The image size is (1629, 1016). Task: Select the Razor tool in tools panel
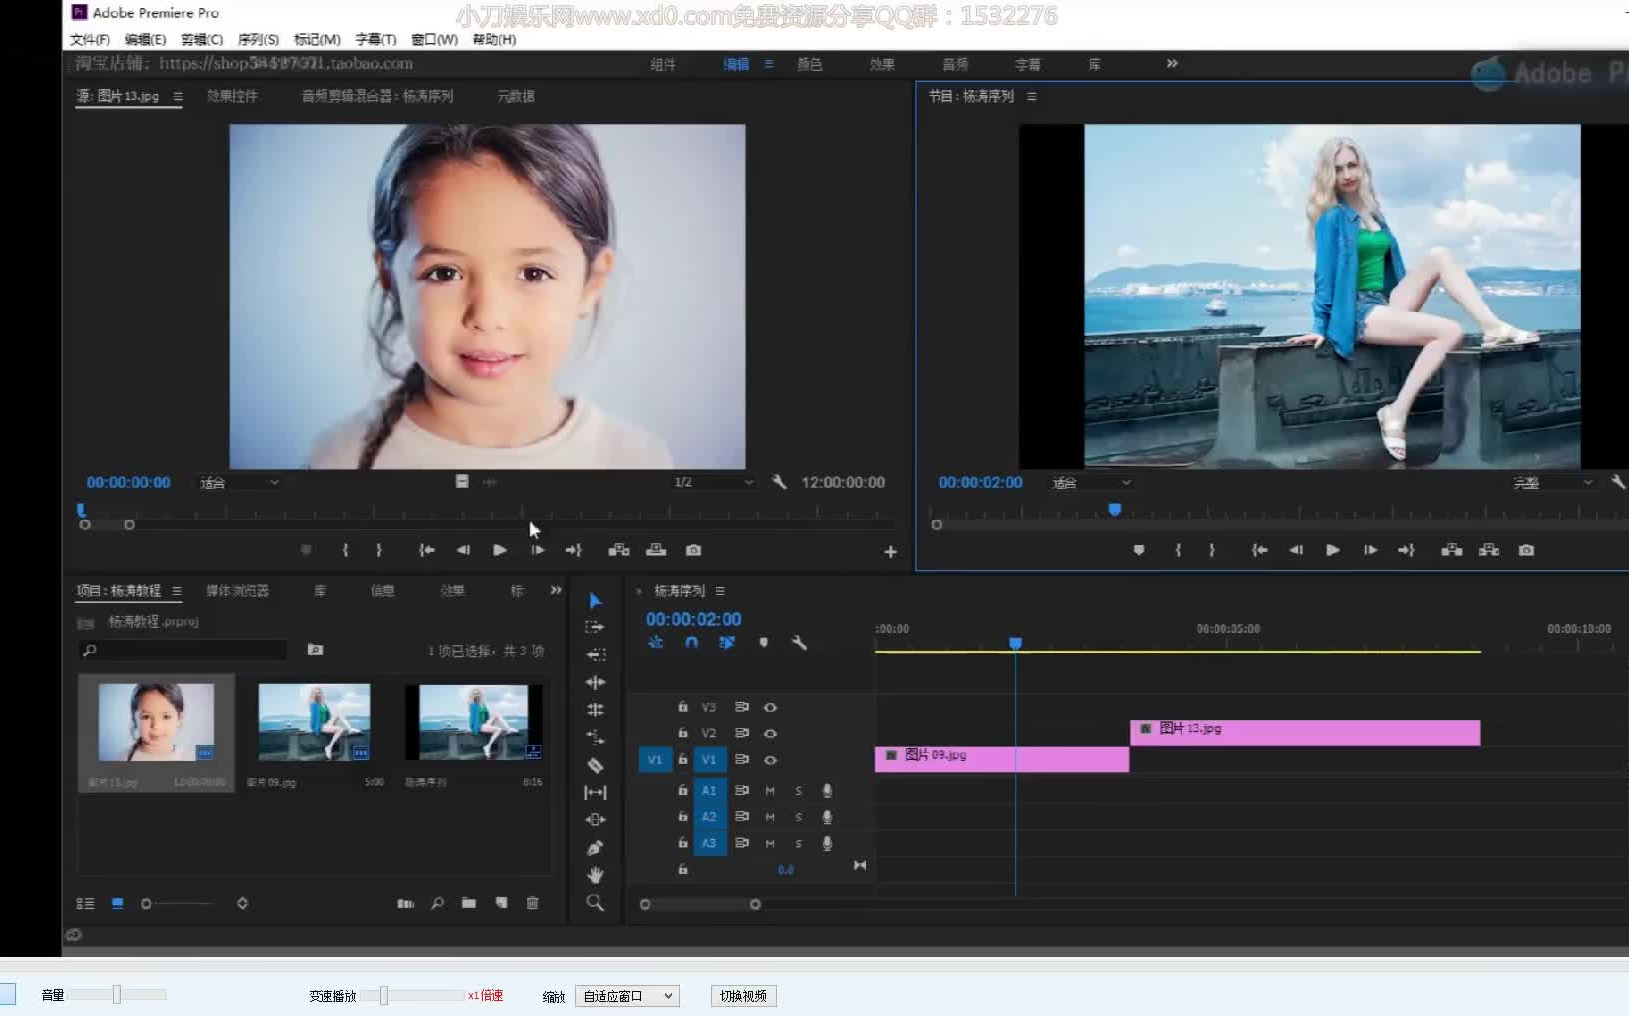tap(595, 765)
